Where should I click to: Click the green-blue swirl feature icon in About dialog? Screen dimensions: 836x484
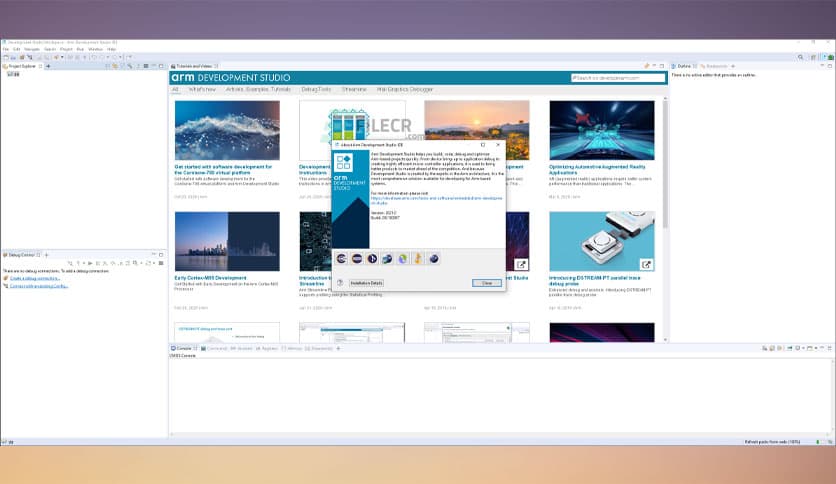pos(403,259)
